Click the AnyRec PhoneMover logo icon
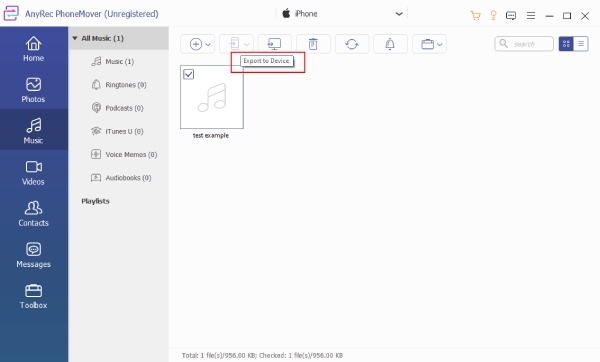 (11, 13)
